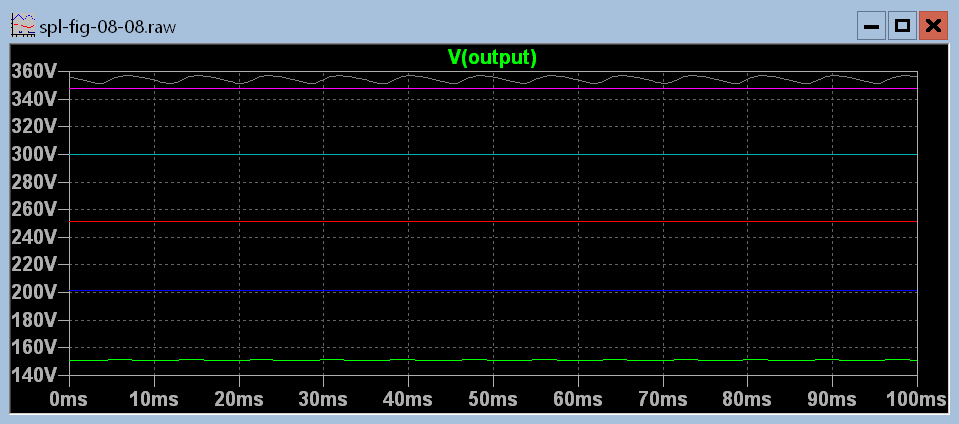Click the 260V vertical axis label

(35, 210)
